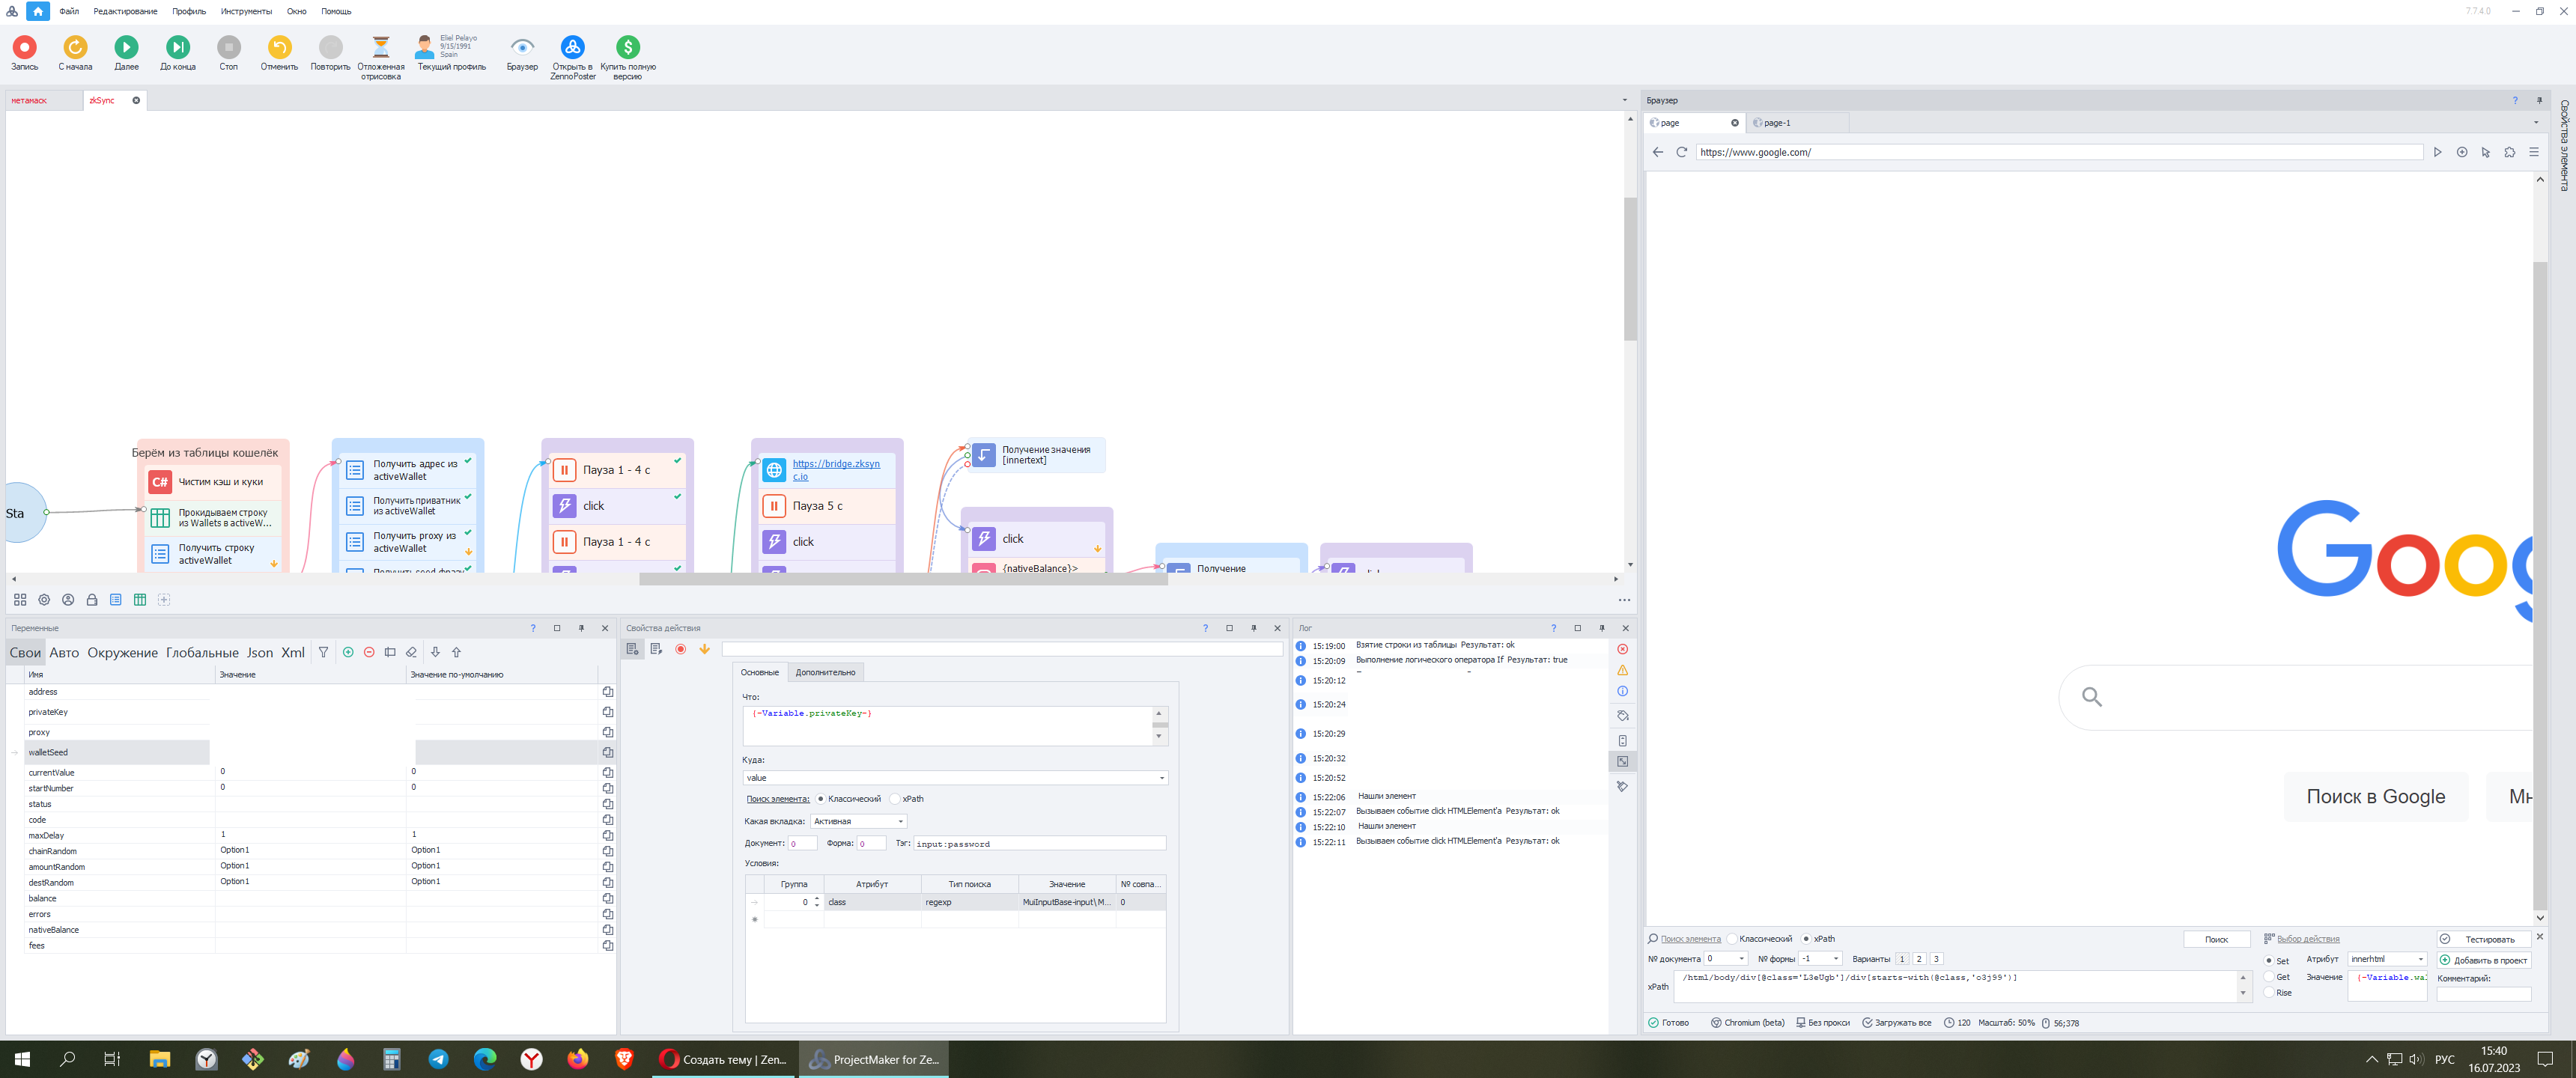Open the Куда value dropdown
The height and width of the screenshot is (1078, 2576).
pyautogui.click(x=1161, y=778)
